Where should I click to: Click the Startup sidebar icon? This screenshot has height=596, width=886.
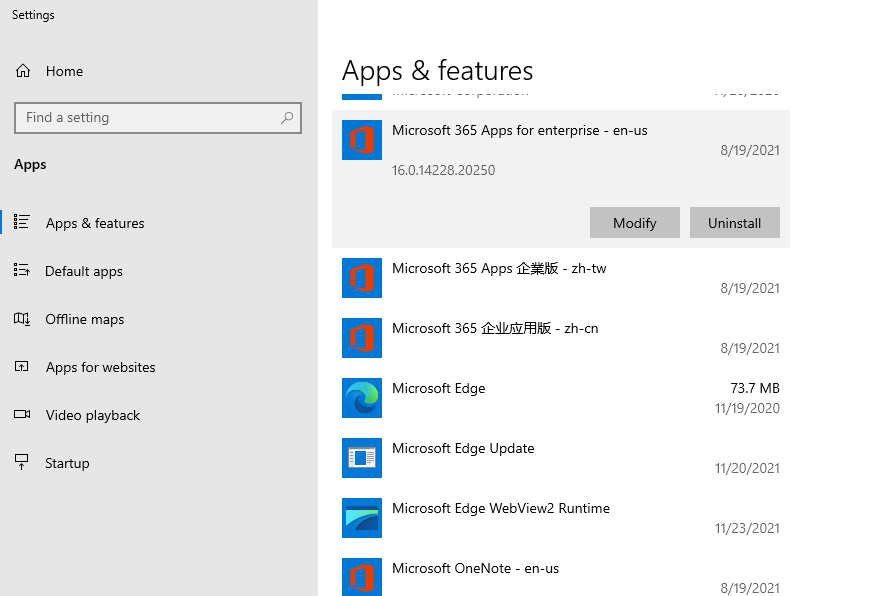click(x=21, y=462)
